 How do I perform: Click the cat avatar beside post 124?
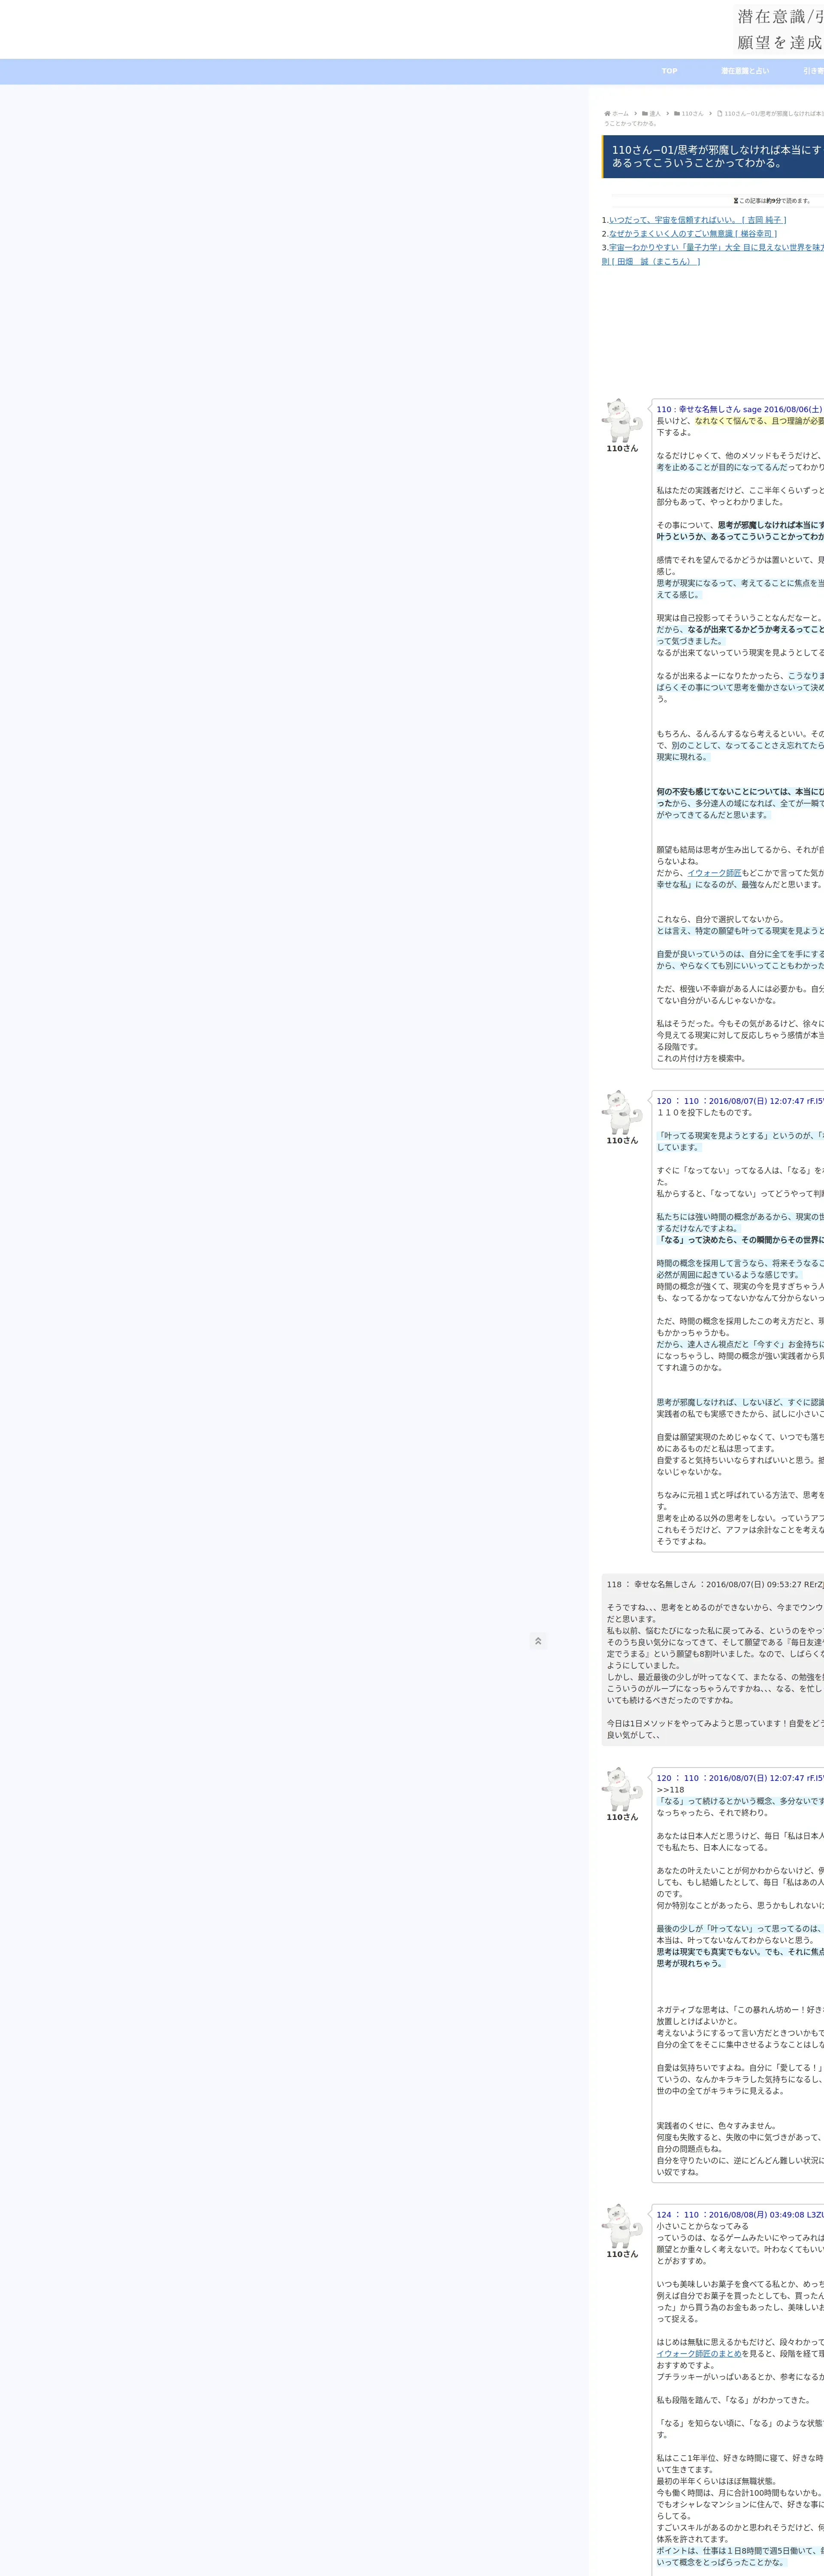[622, 2226]
